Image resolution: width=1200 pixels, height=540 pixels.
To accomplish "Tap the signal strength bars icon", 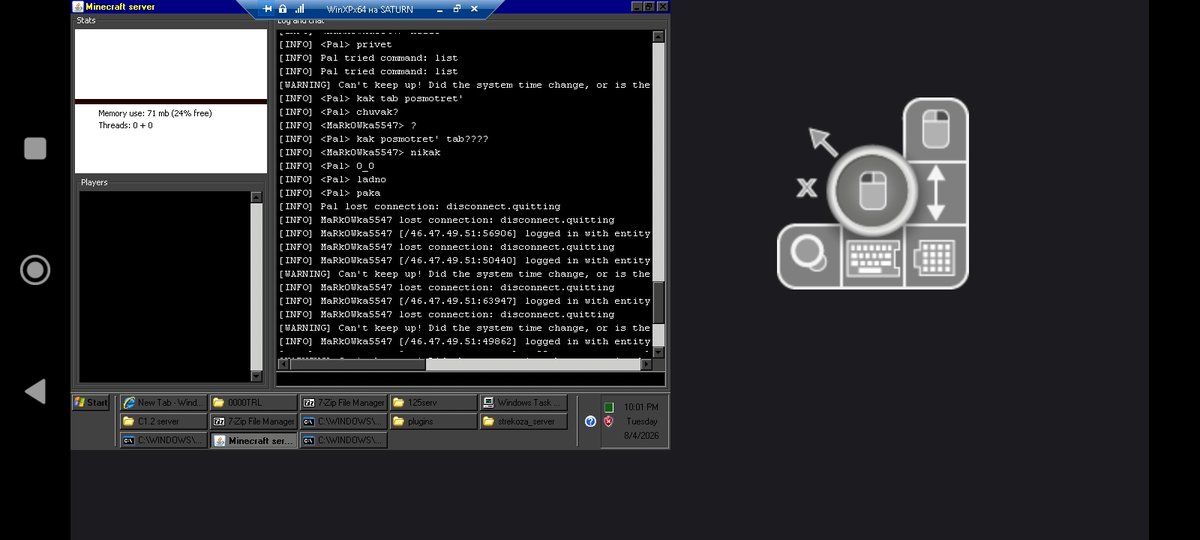I will 299,8.
